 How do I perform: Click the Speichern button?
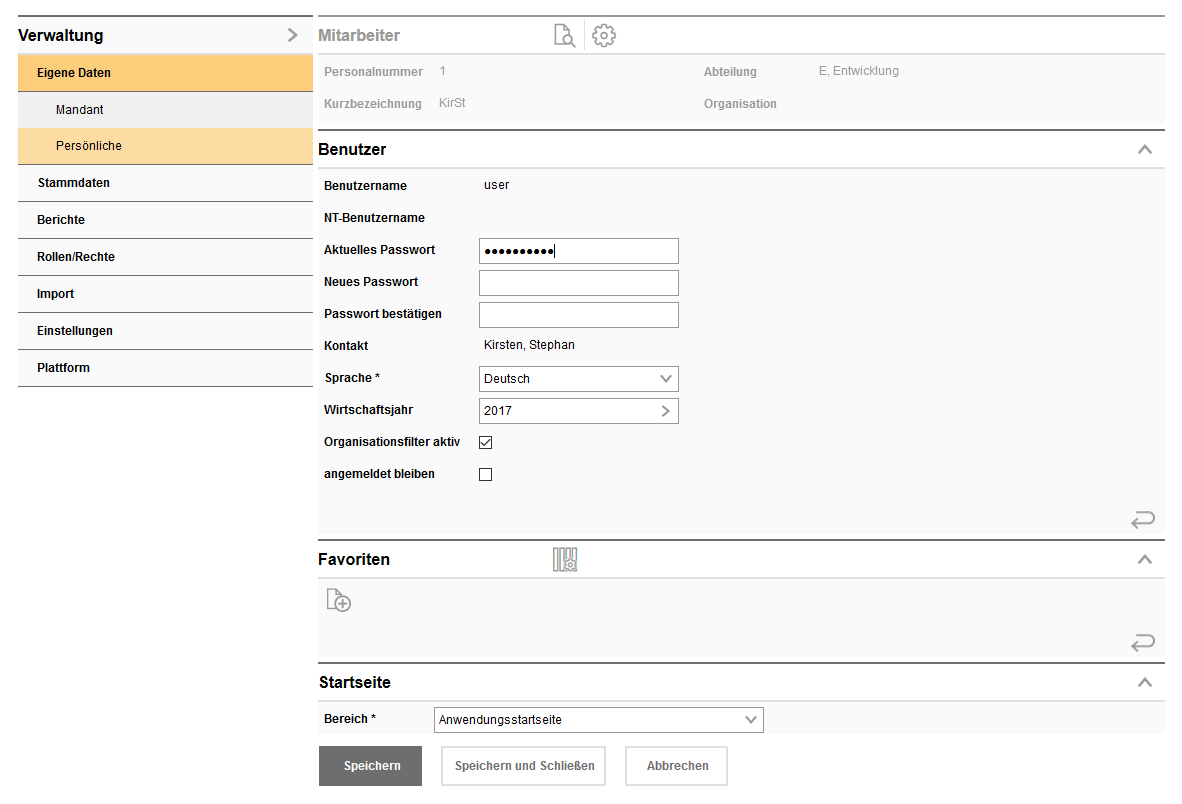[370, 766]
